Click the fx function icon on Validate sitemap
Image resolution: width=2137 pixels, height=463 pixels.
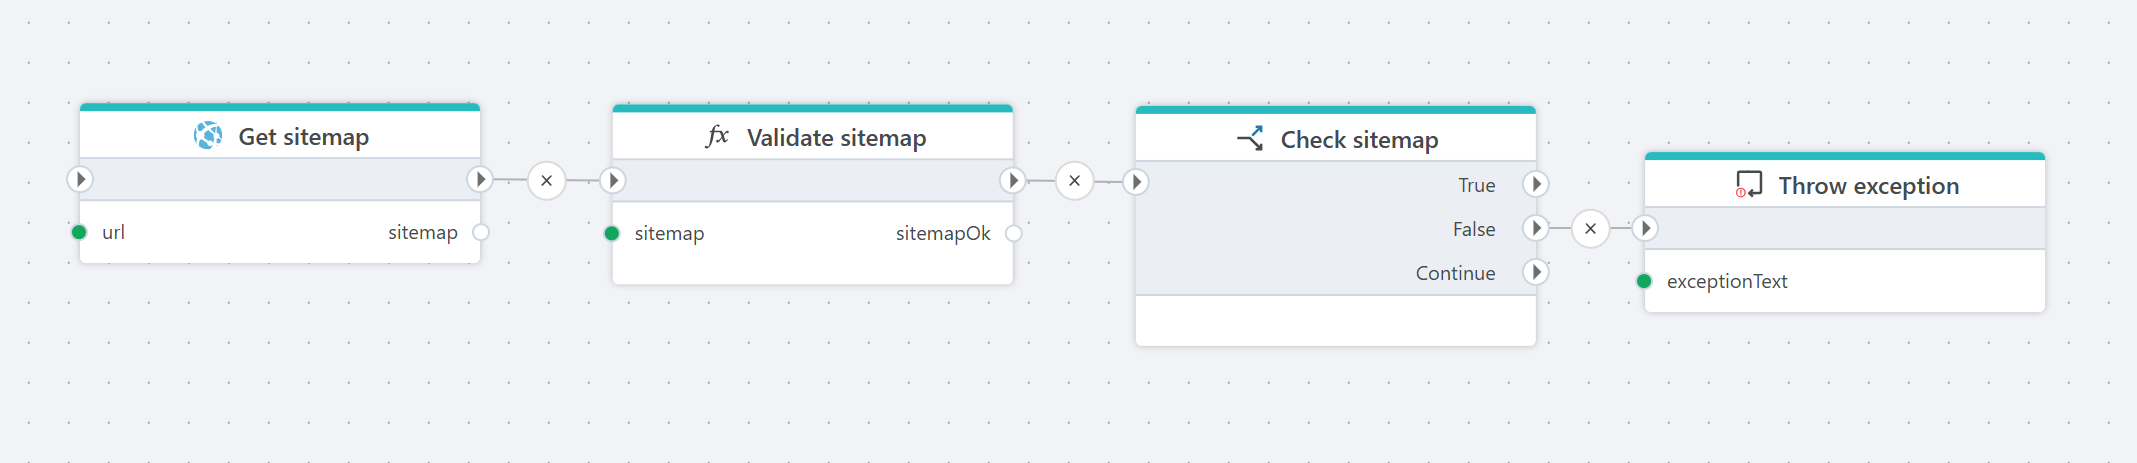point(717,136)
